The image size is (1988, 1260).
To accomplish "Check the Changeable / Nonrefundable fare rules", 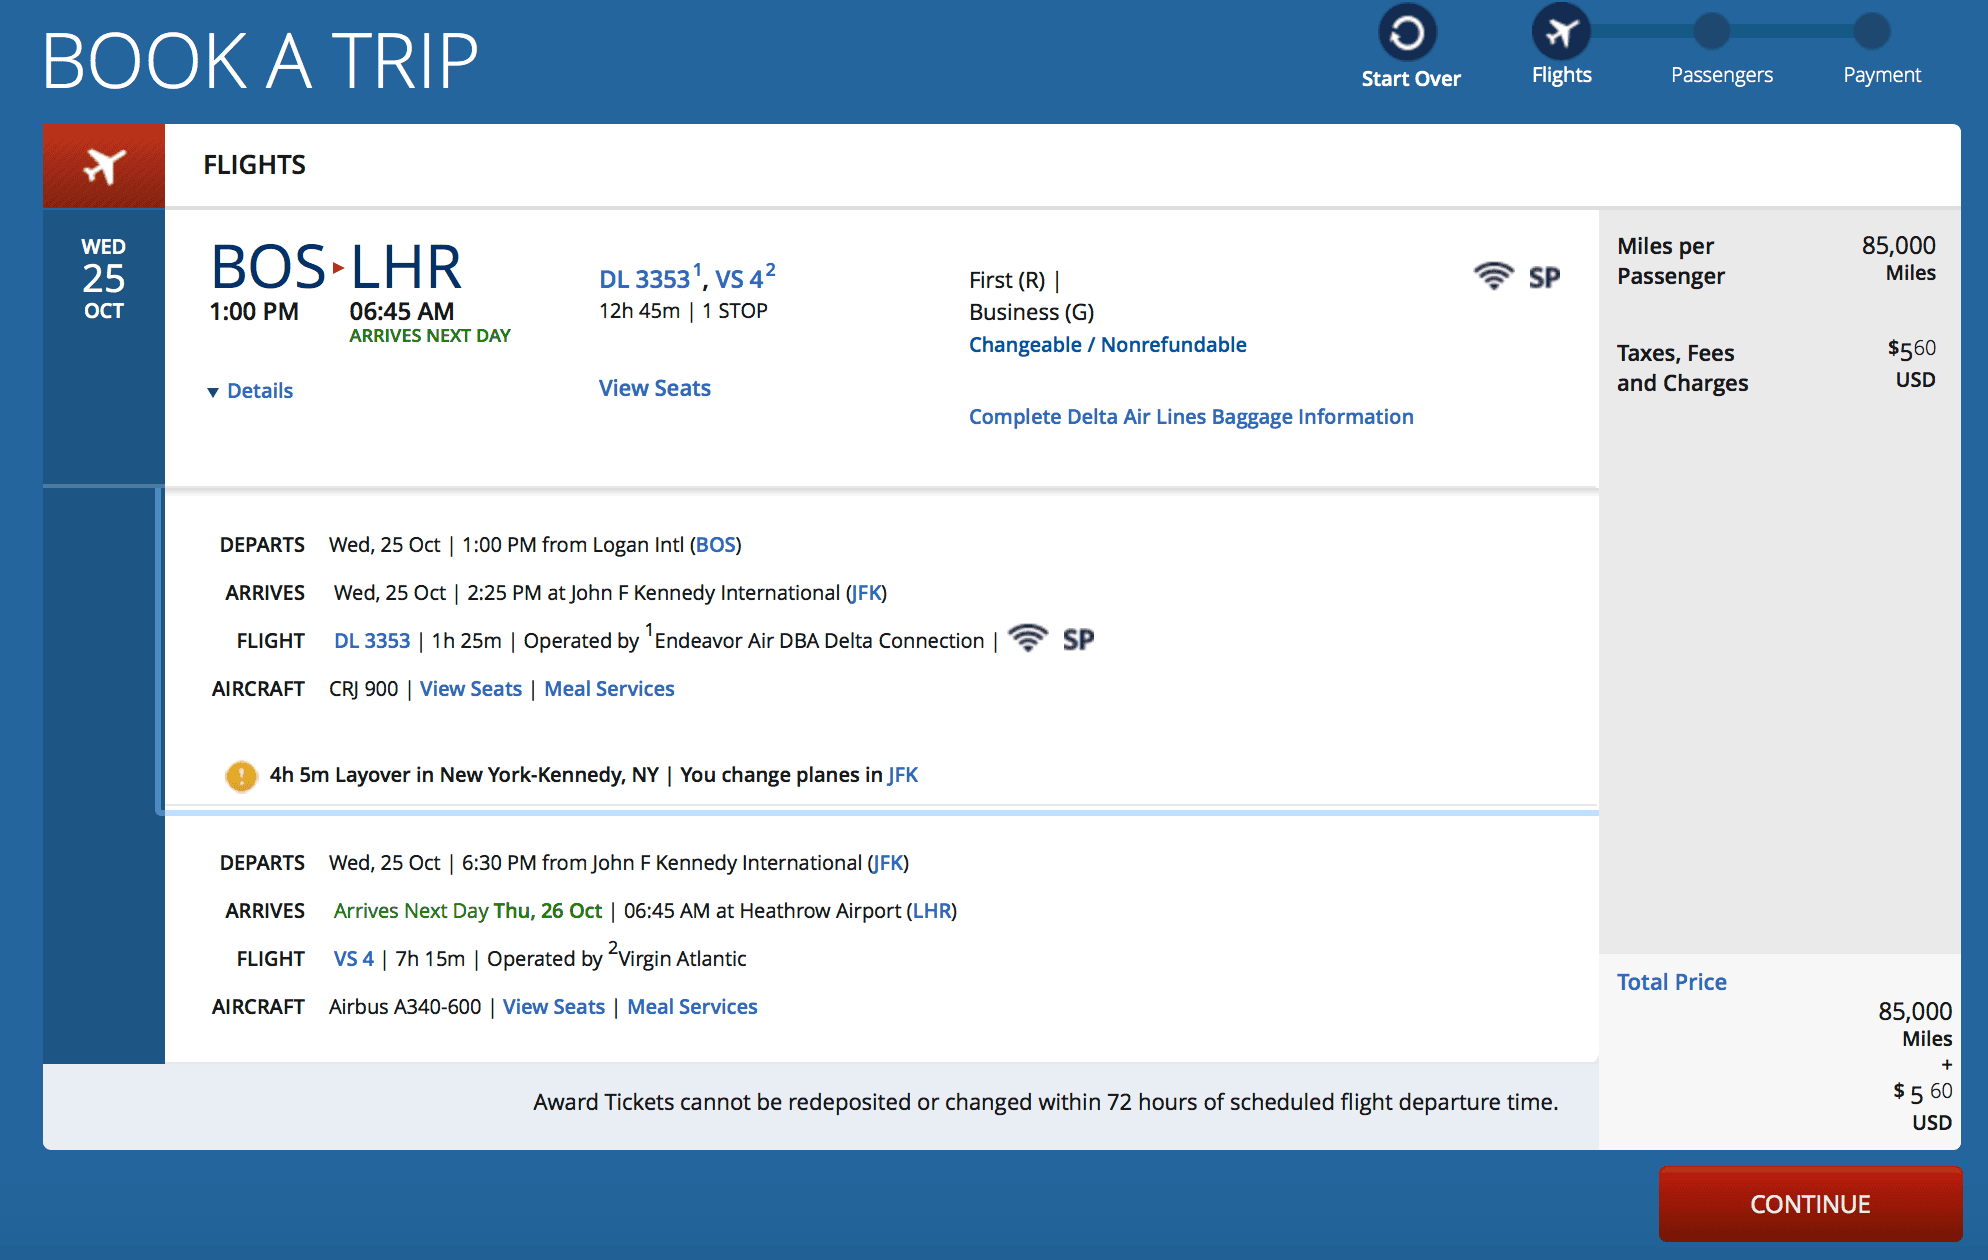I will [1107, 344].
